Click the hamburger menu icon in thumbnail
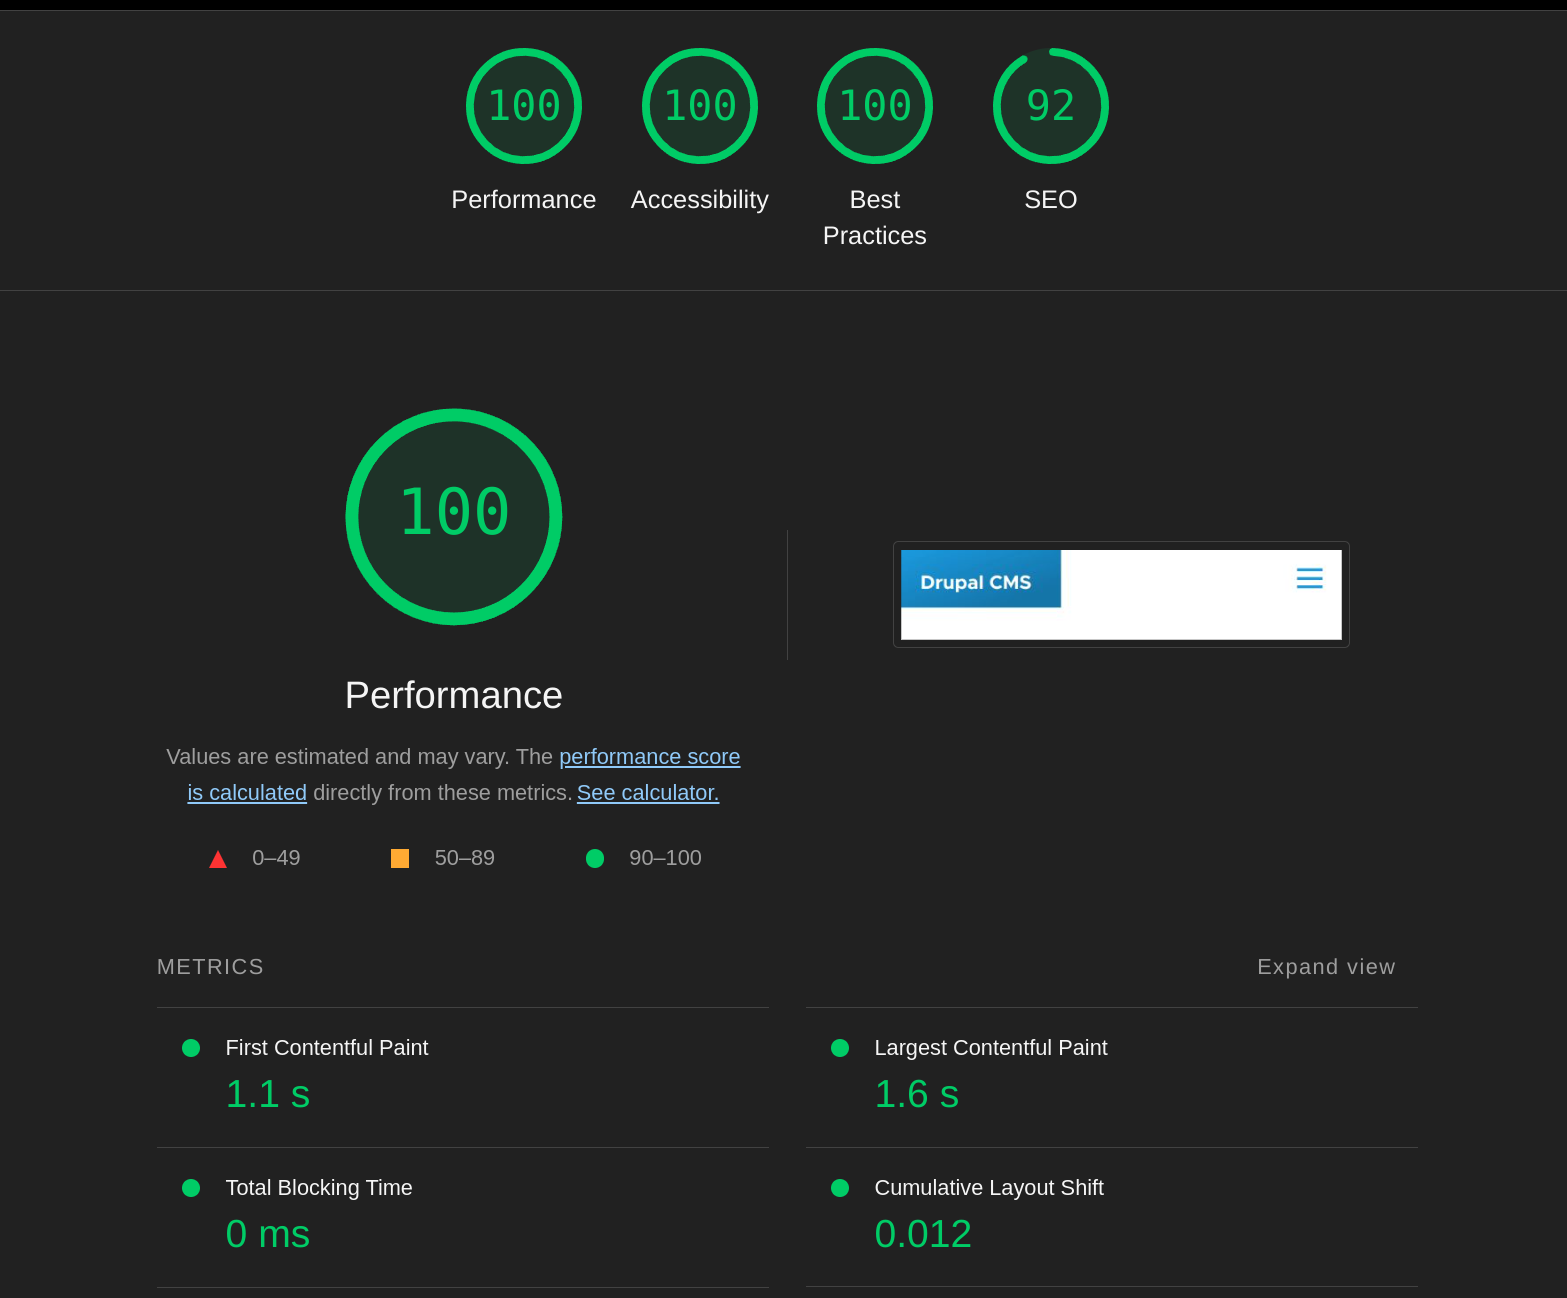 tap(1309, 578)
